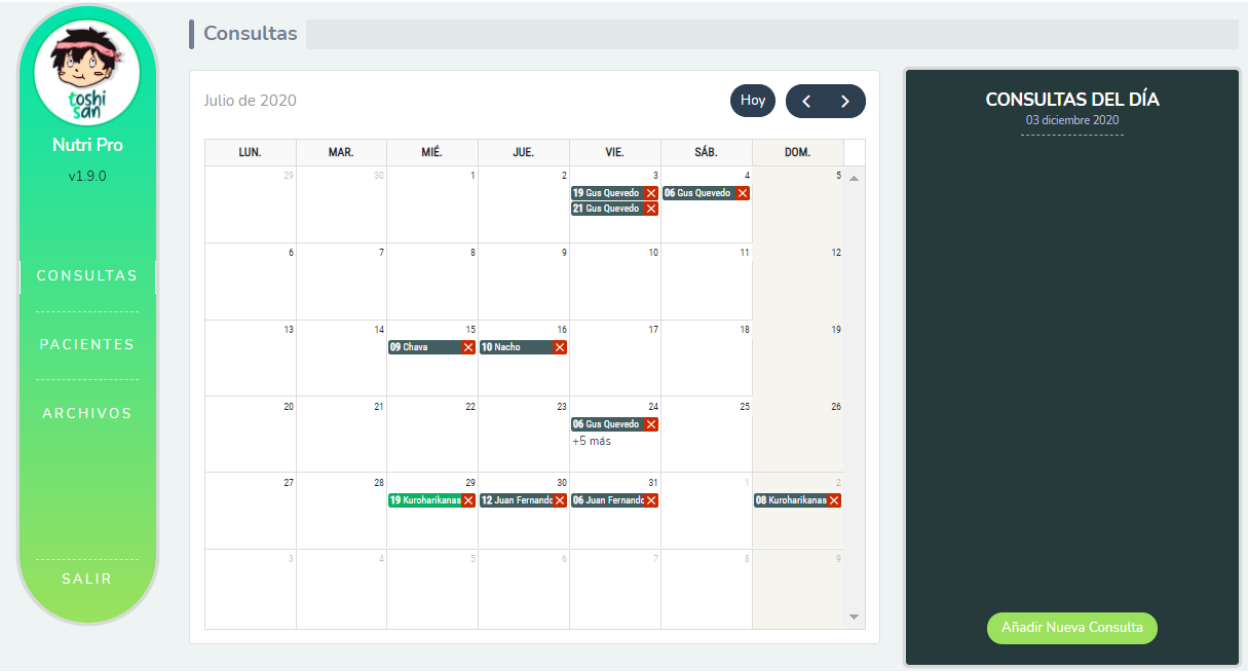The height and width of the screenshot is (672, 1249).
Task: Select Consultas in the sidebar
Action: pos(87,275)
